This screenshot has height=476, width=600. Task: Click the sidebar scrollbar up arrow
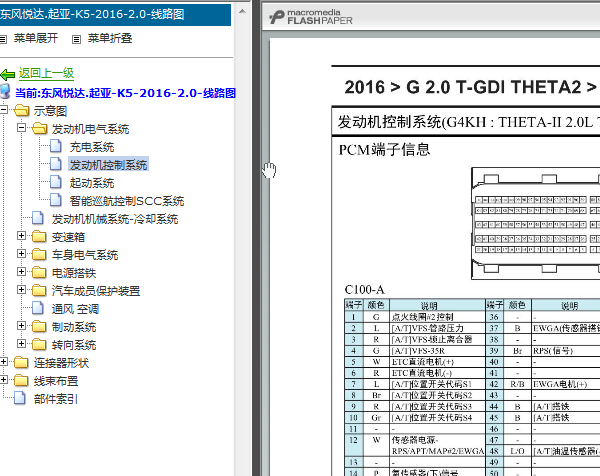coord(242,11)
